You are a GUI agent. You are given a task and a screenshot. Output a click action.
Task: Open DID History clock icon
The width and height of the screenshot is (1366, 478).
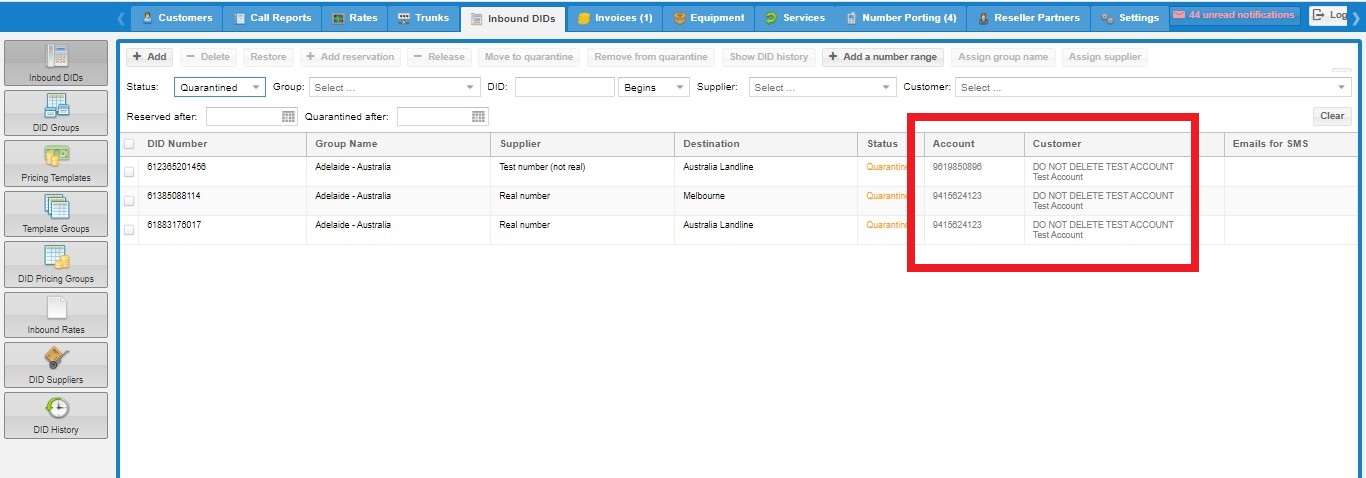57,408
